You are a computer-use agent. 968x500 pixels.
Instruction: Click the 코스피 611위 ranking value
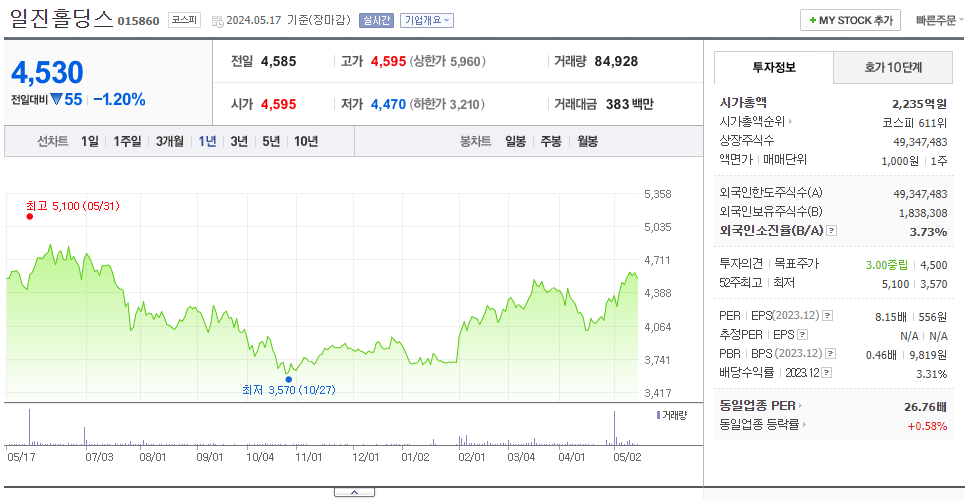[x=916, y=122]
